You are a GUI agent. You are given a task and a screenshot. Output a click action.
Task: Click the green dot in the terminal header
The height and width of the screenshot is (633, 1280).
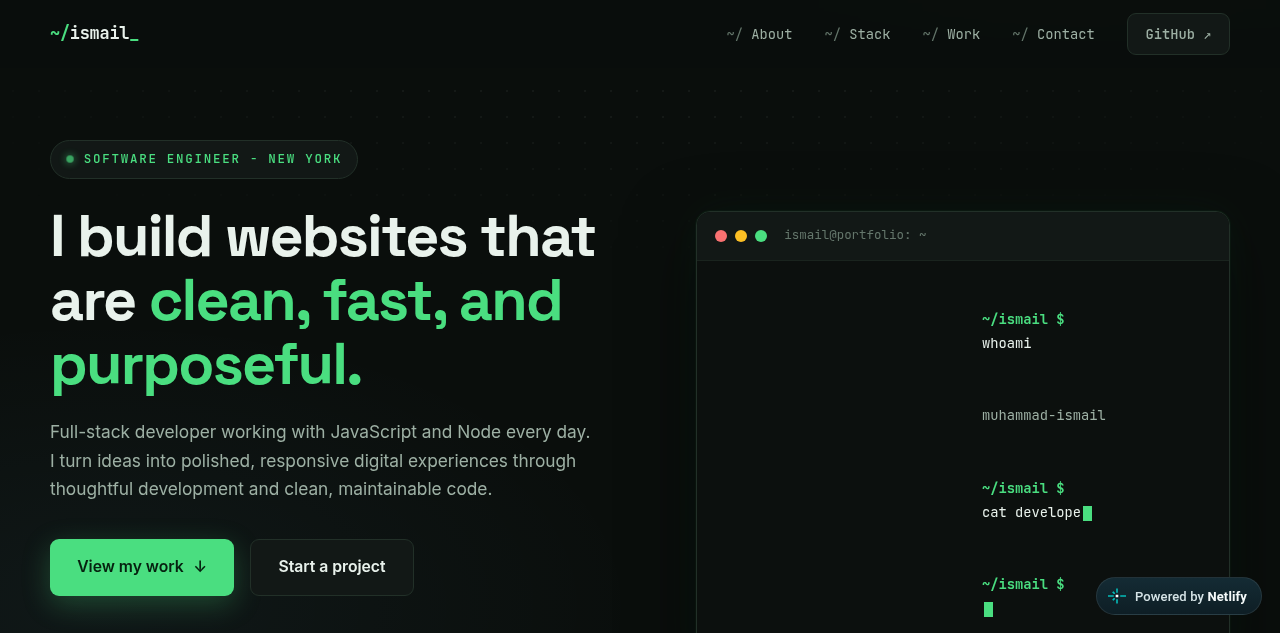[761, 236]
